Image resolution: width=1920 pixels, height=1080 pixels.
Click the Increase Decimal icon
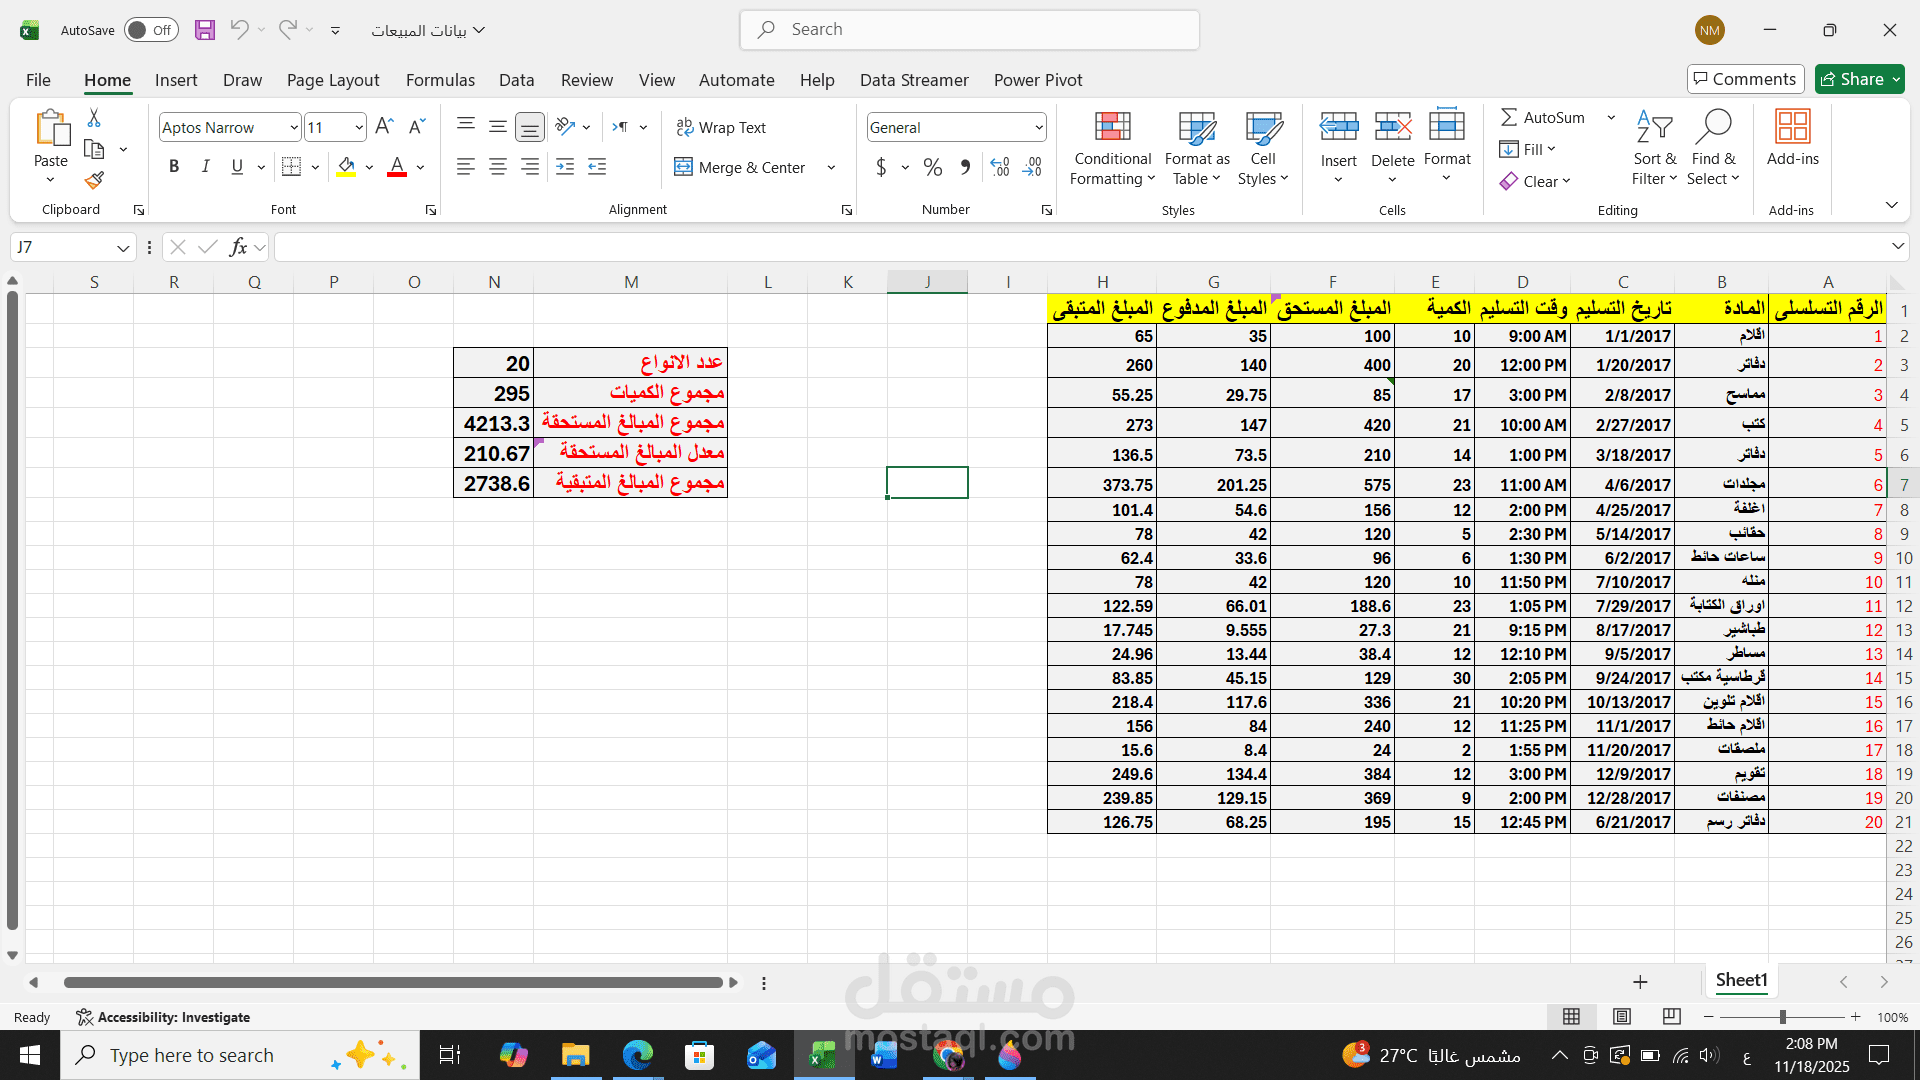(x=1000, y=167)
